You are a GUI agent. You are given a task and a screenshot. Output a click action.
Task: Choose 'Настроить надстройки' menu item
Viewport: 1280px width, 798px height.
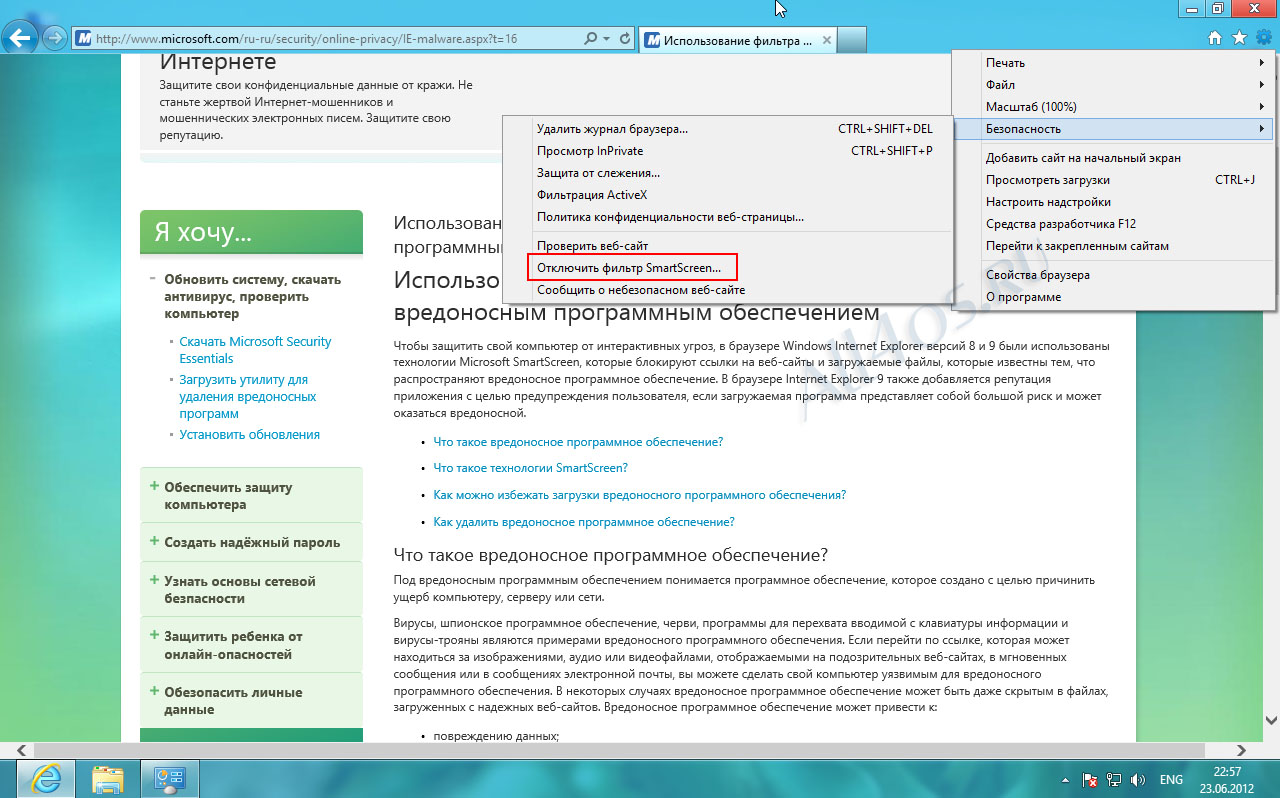[x=1115, y=201]
